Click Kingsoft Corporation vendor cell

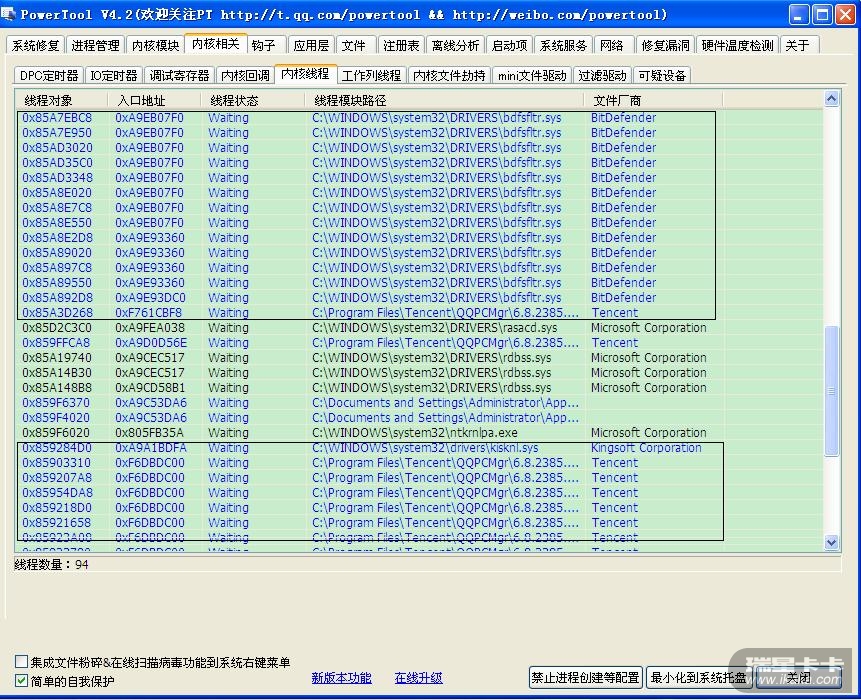pyautogui.click(x=646, y=447)
